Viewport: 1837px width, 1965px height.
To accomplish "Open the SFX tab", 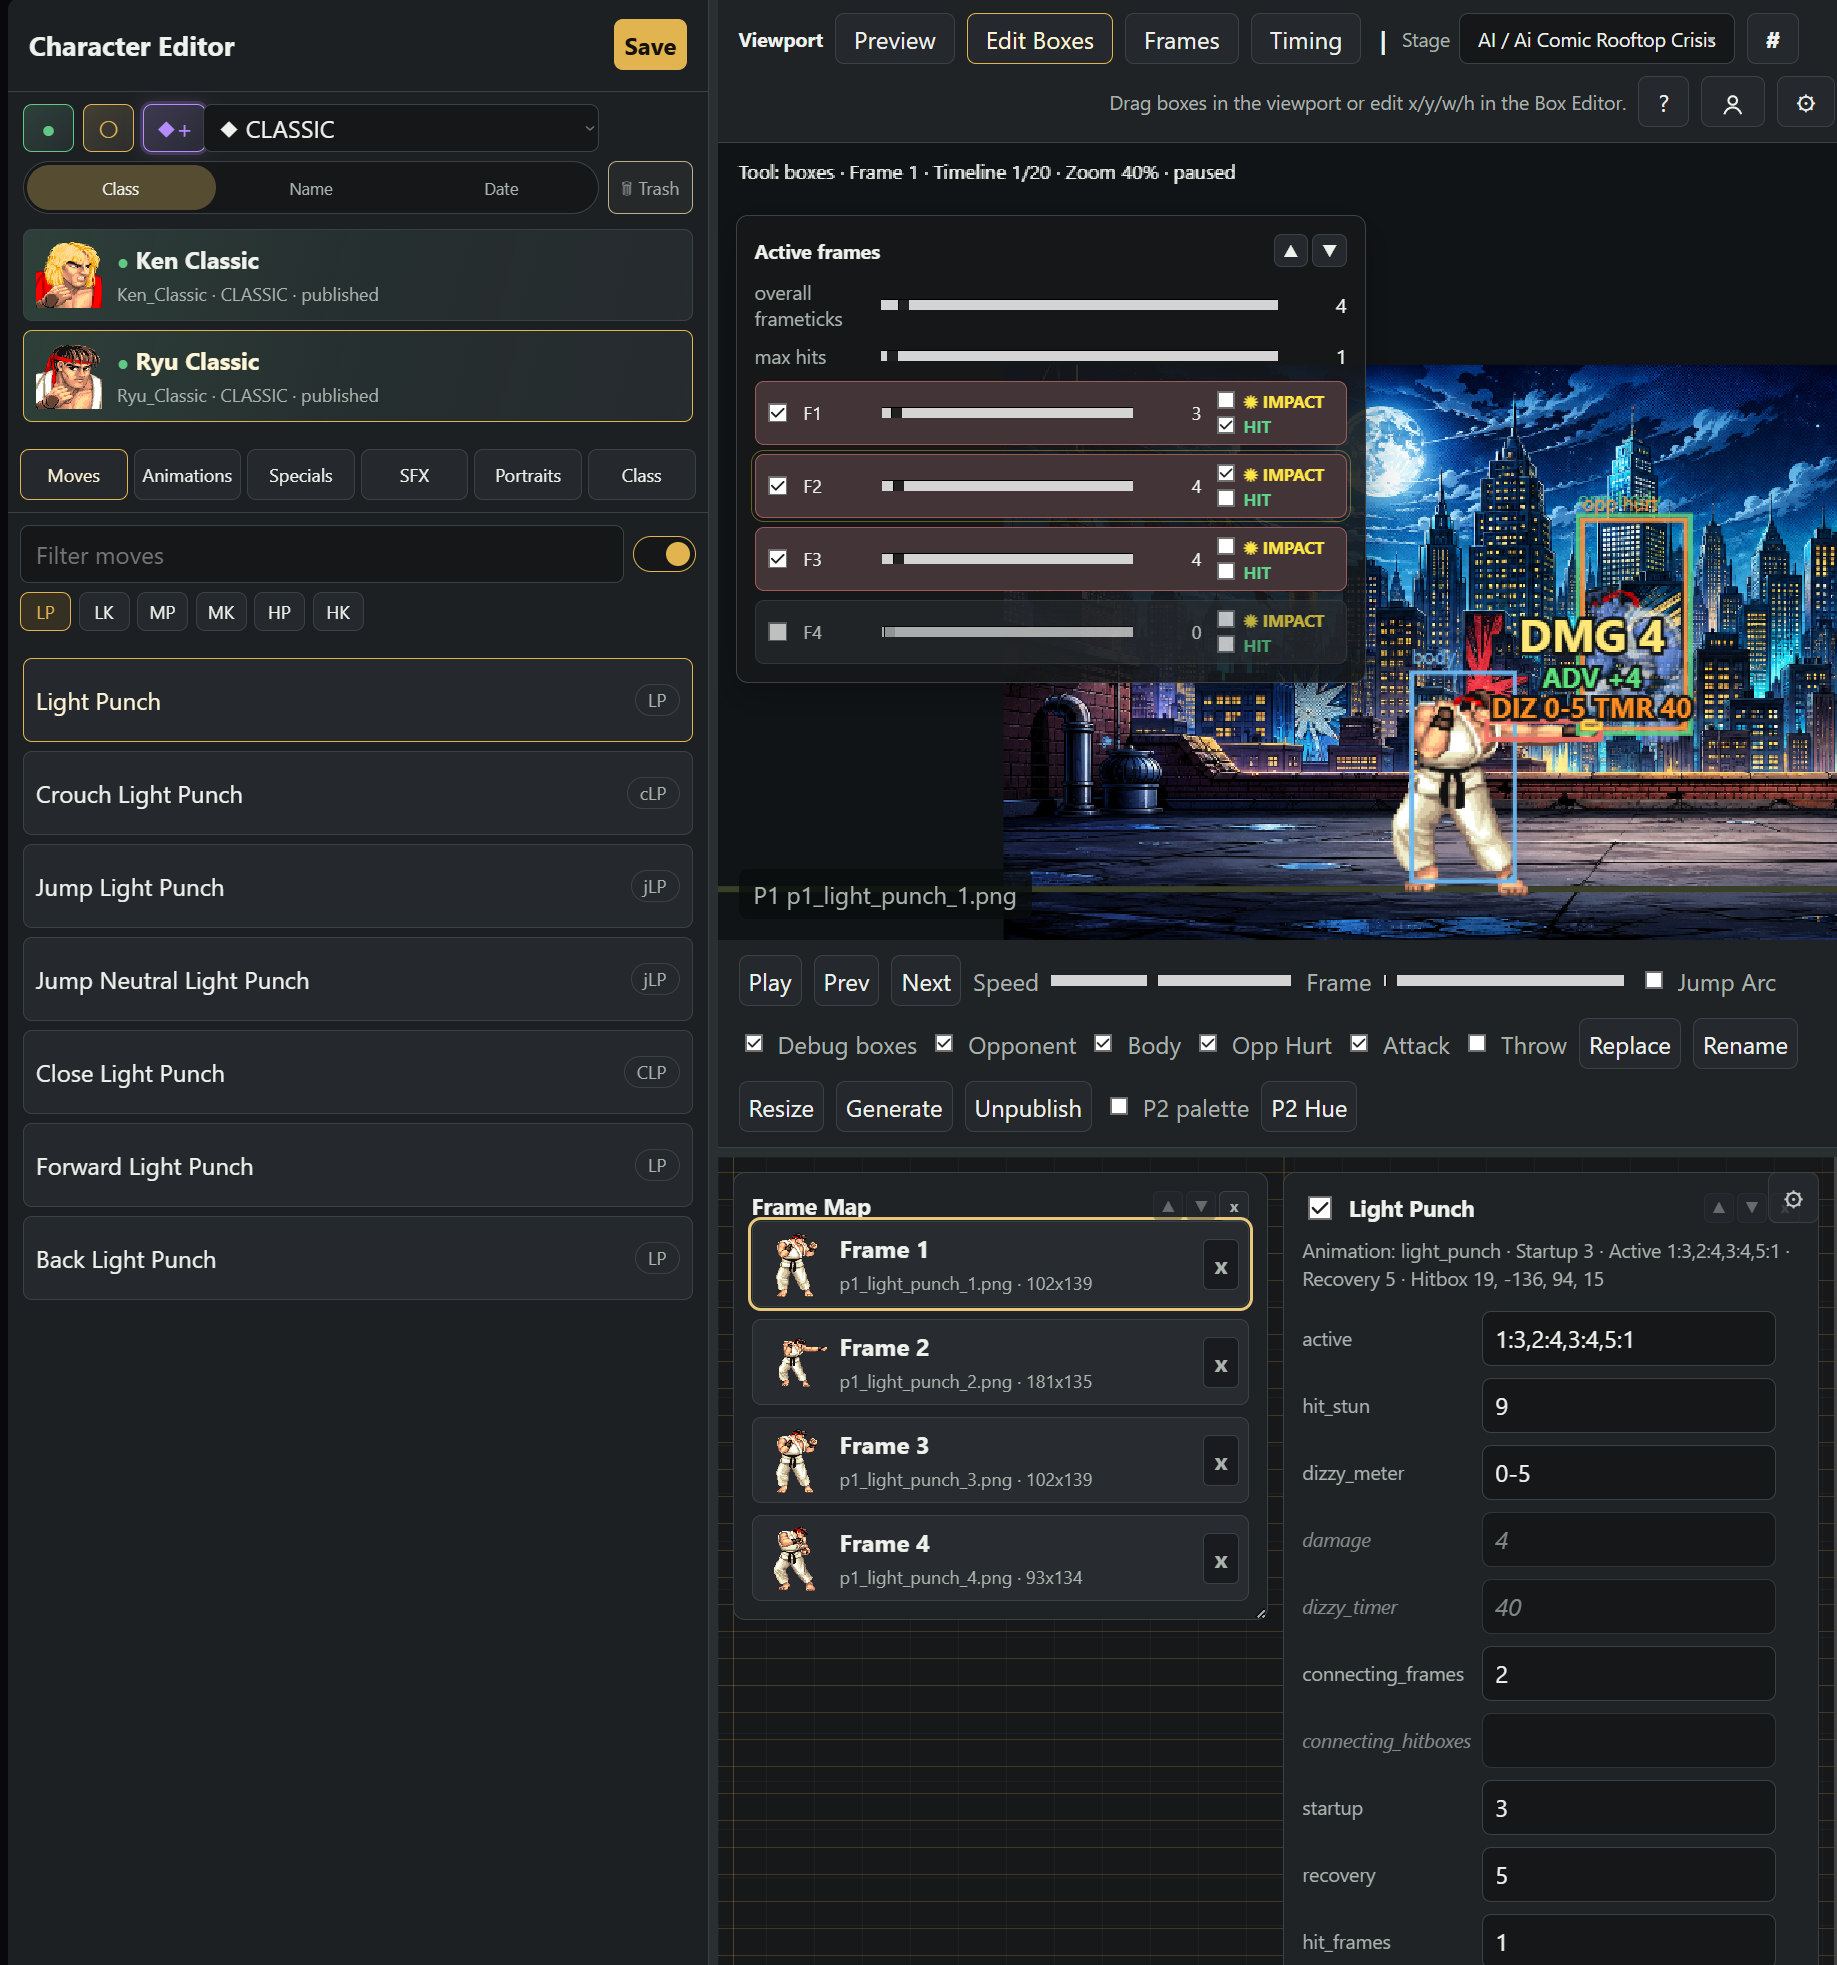I will [414, 475].
